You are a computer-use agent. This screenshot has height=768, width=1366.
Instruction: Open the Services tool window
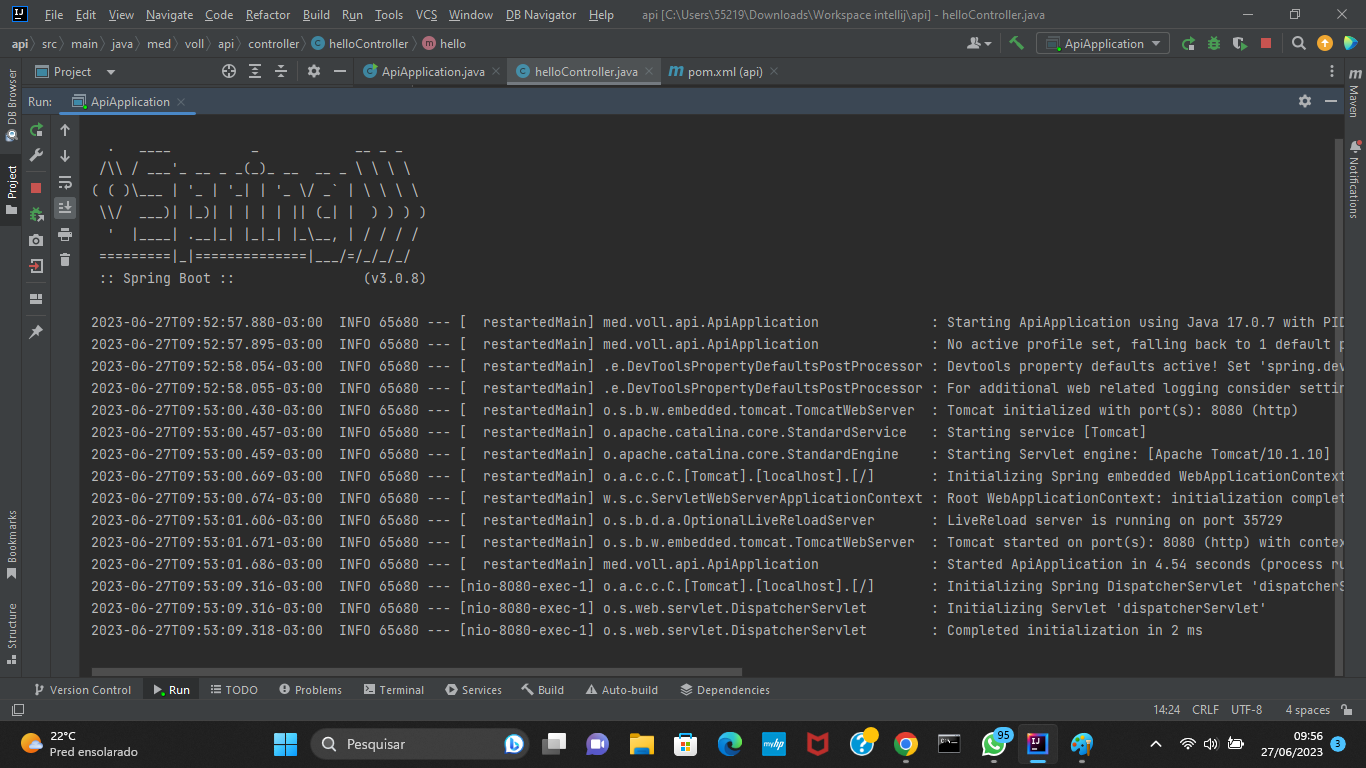pos(474,690)
